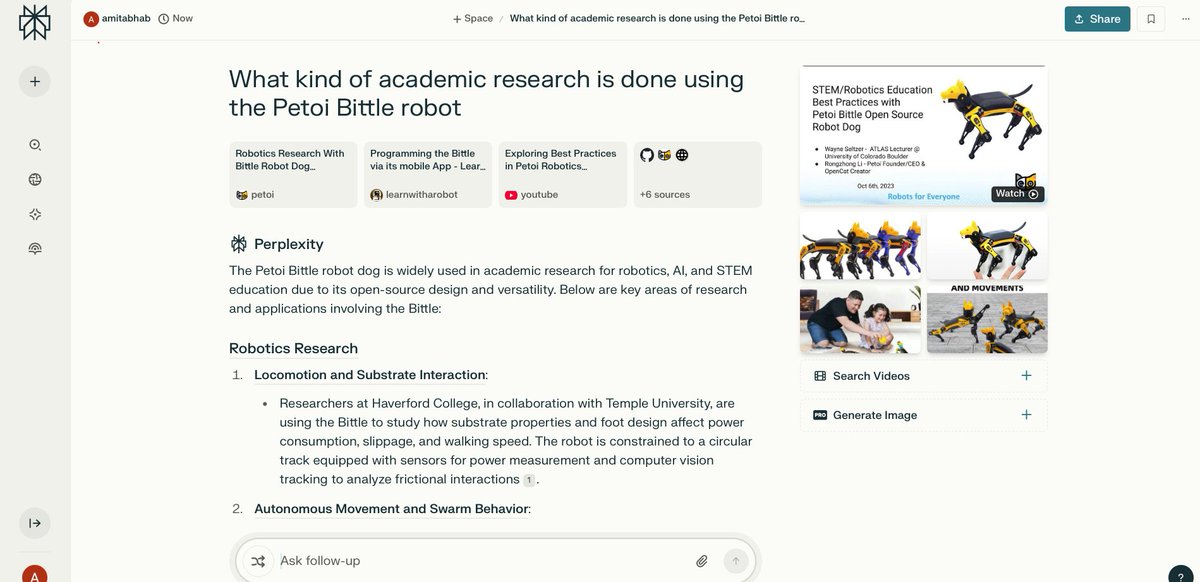
Task: Click the thread title breadcrumb in header
Action: tap(657, 18)
